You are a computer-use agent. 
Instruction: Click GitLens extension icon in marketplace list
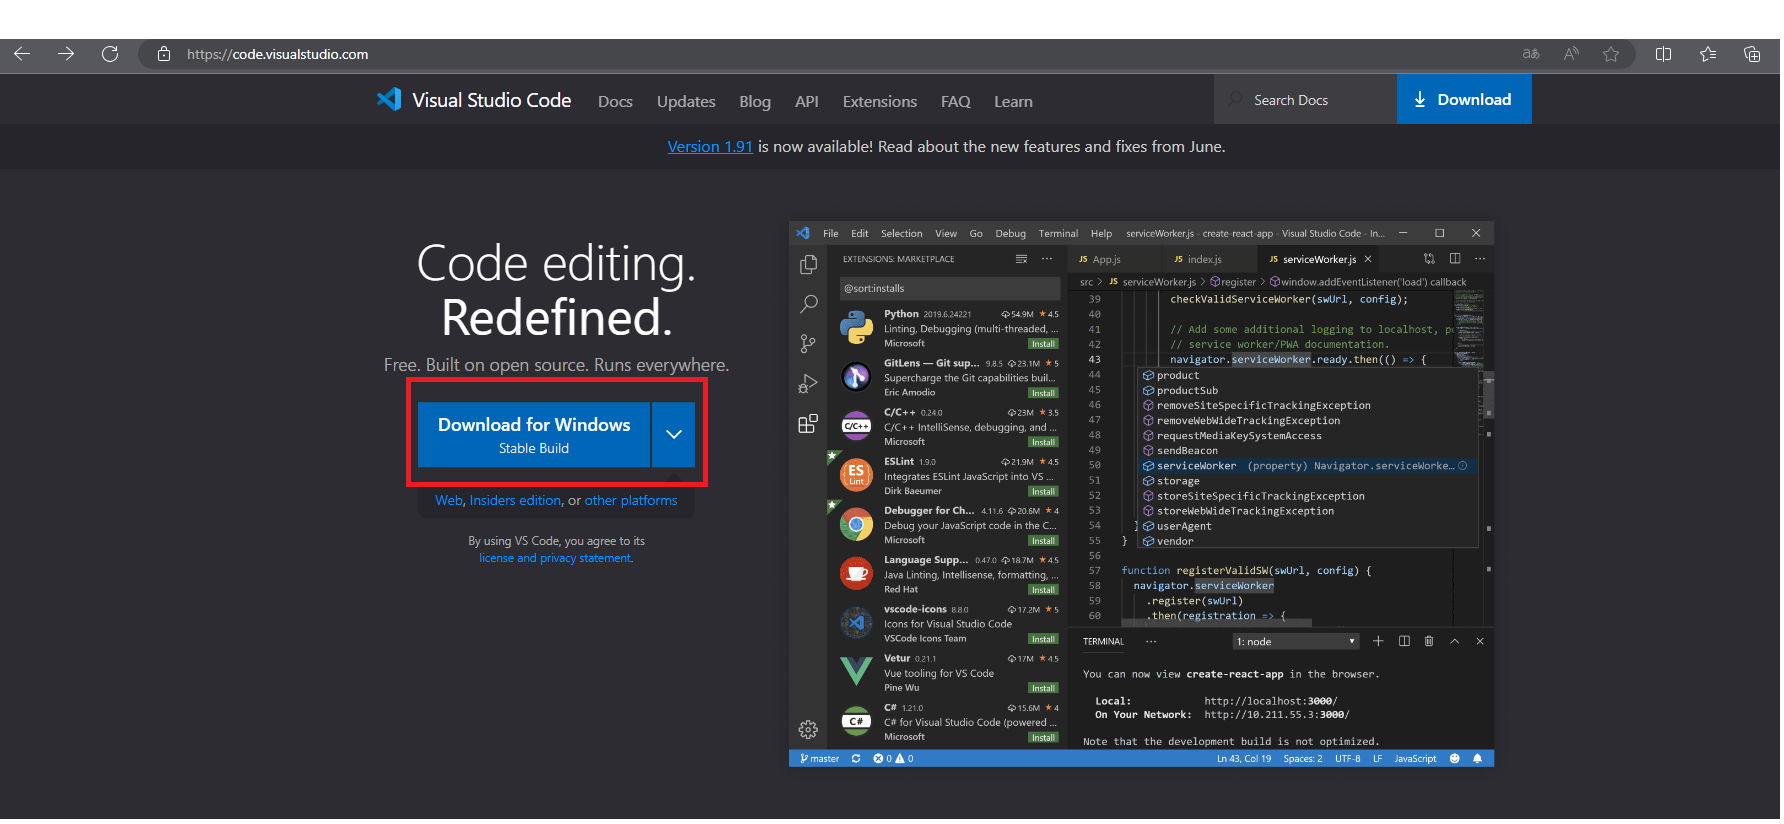pyautogui.click(x=856, y=377)
